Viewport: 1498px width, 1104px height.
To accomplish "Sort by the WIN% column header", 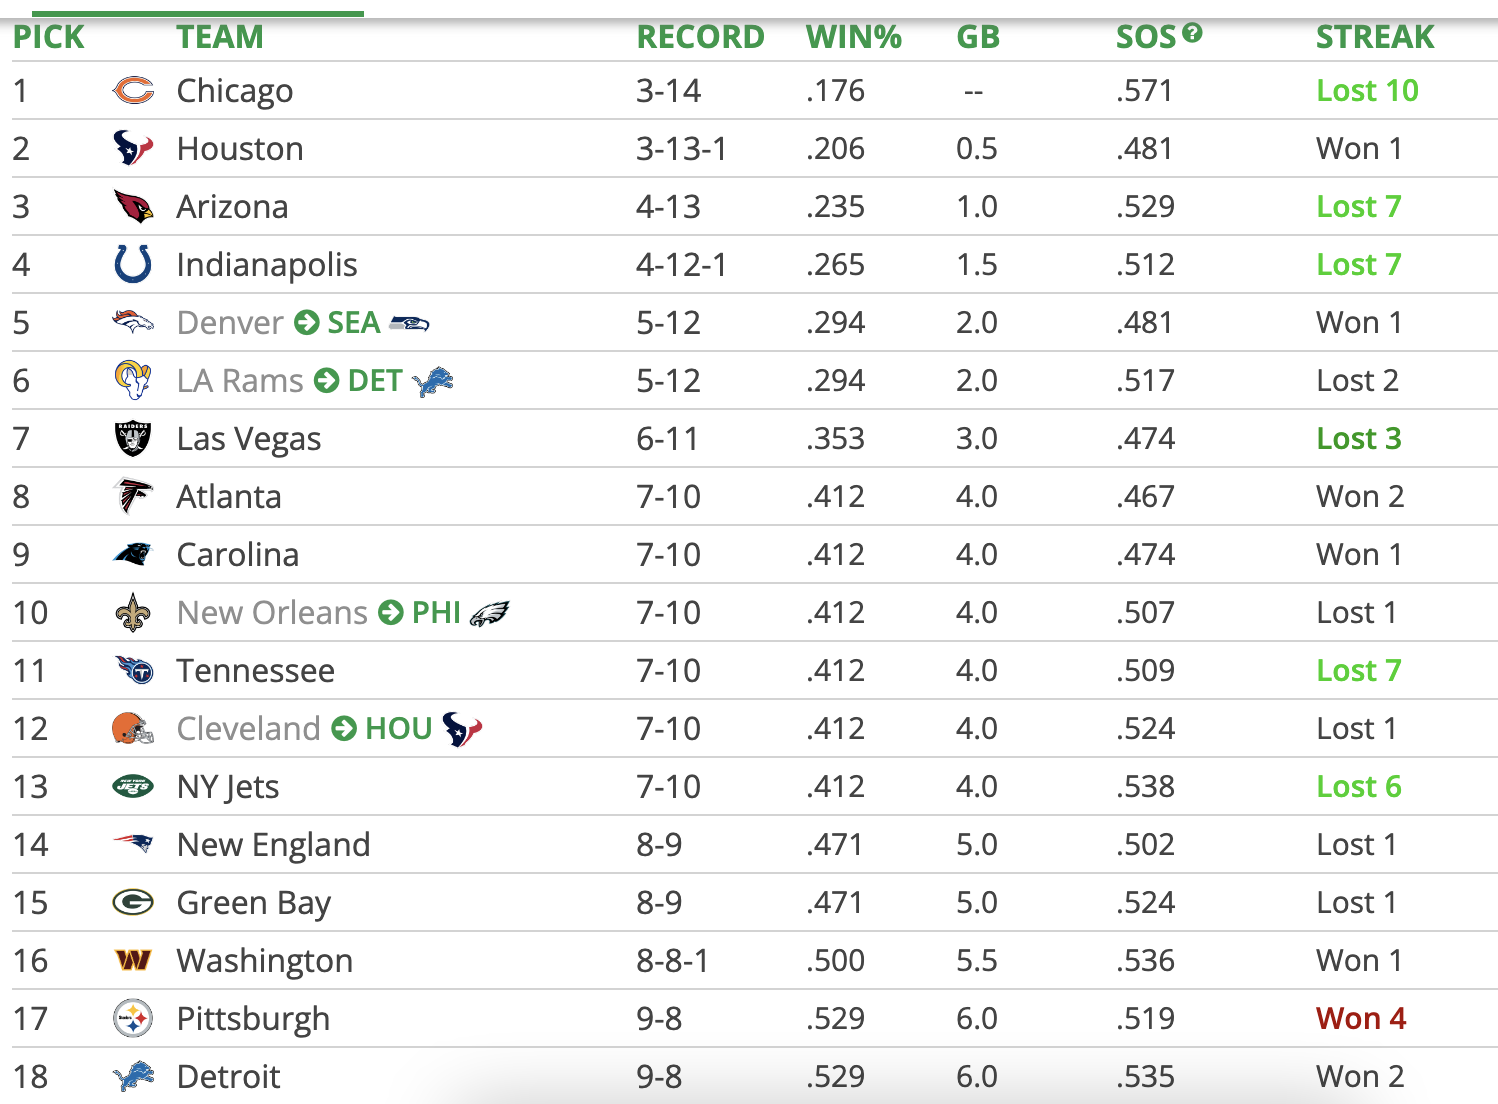I will (x=853, y=37).
